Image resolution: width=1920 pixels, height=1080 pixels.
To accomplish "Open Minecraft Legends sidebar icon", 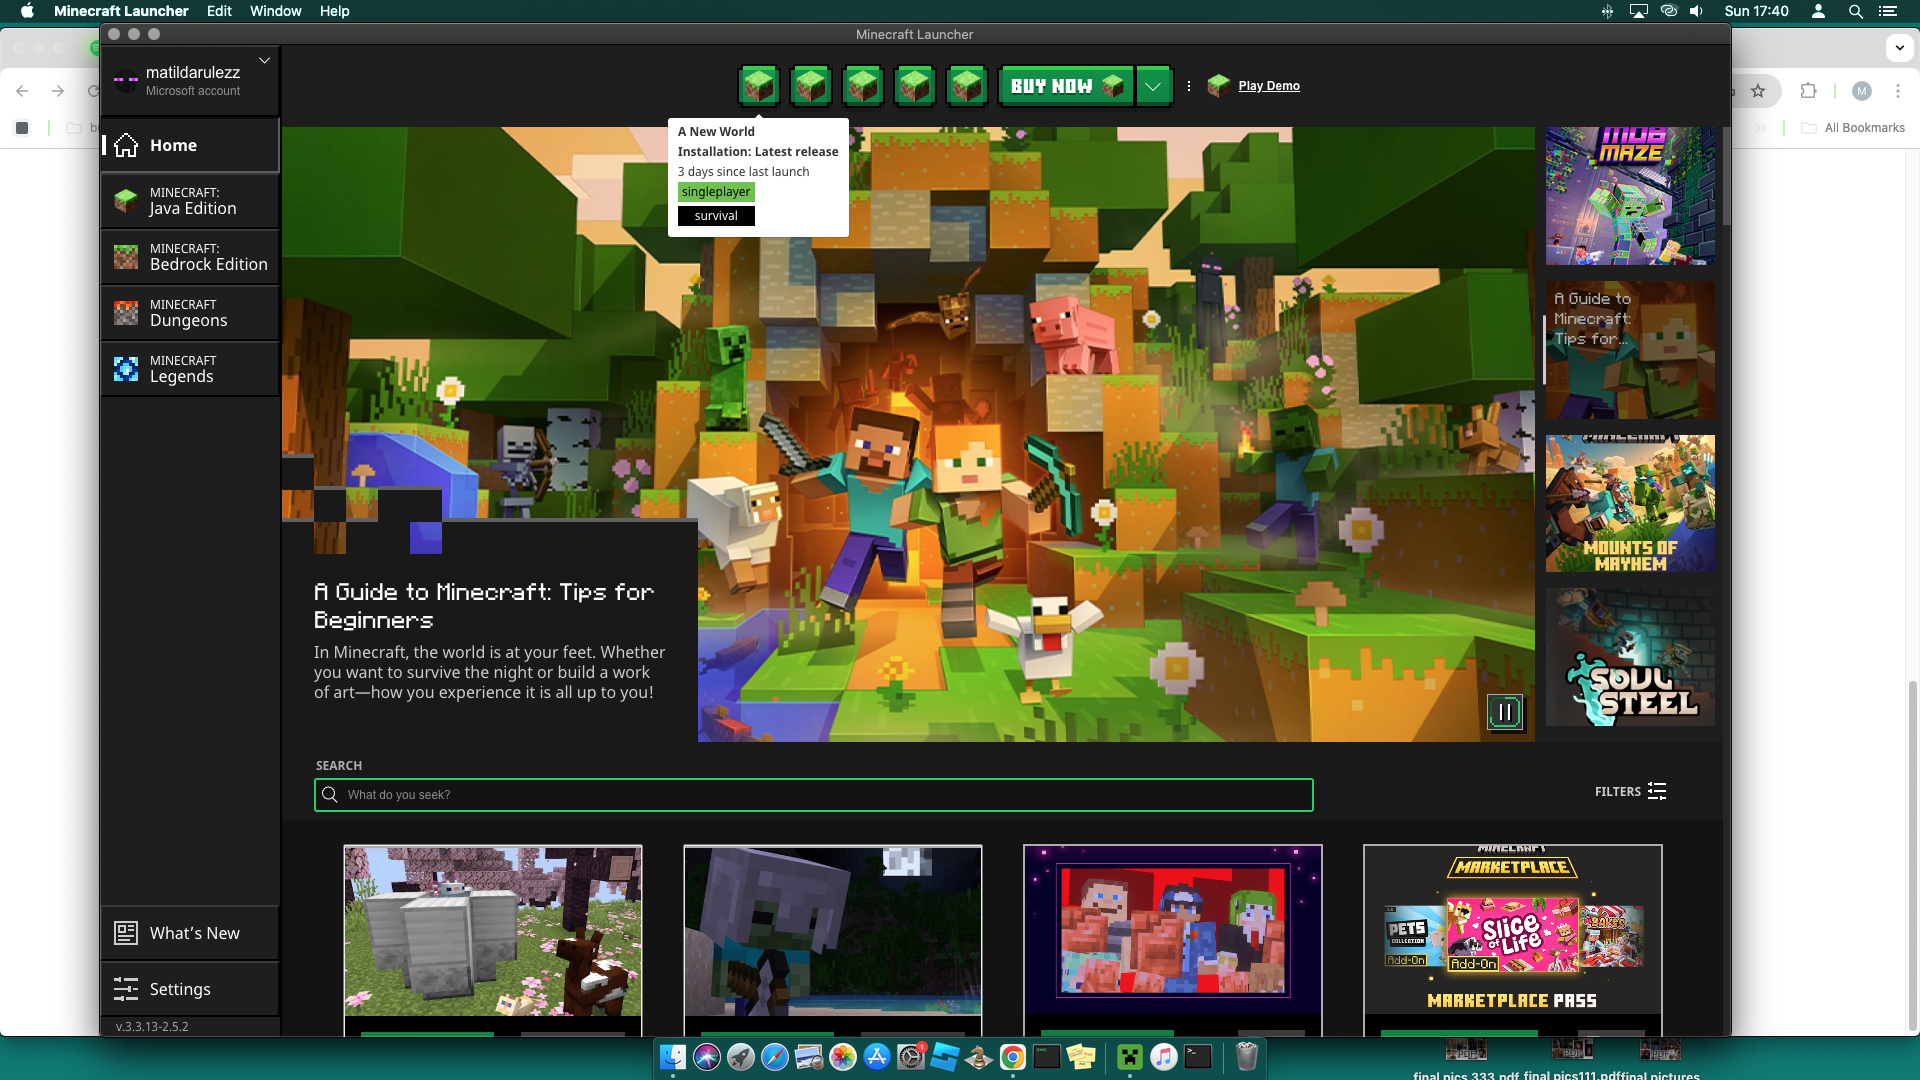I will pyautogui.click(x=126, y=369).
